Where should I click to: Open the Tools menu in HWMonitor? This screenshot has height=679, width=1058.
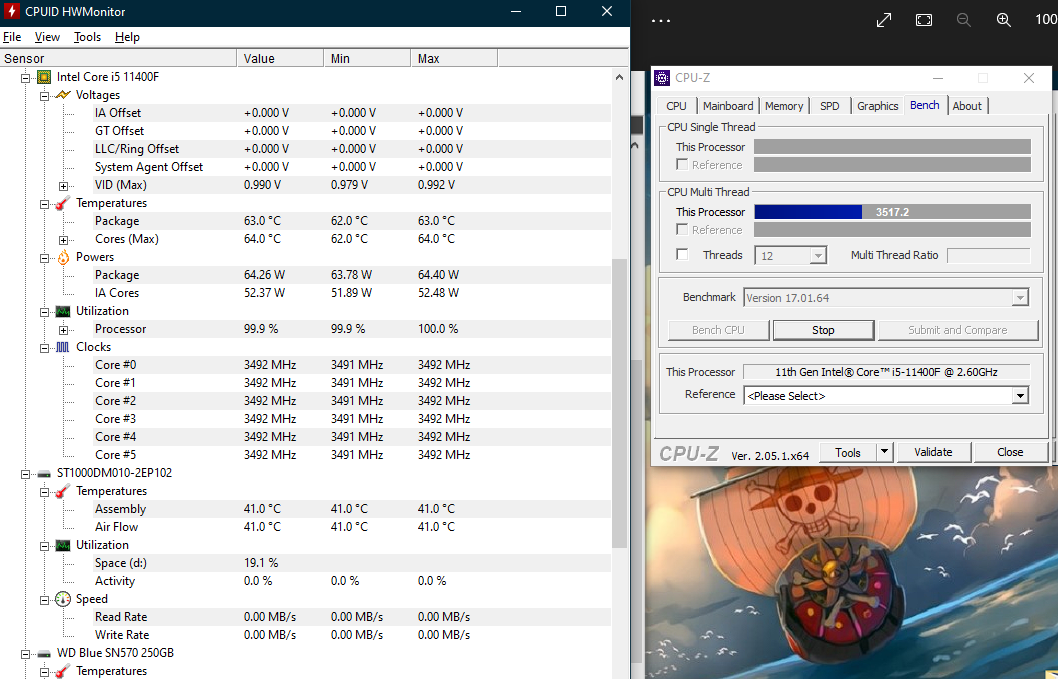click(x=87, y=37)
